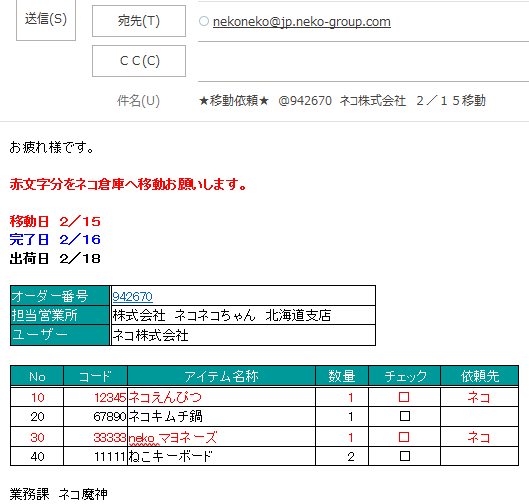This screenshot has width=529, height=504.
Task: Click the signature 業務課 ネコ魔神
Action: (x=59, y=494)
